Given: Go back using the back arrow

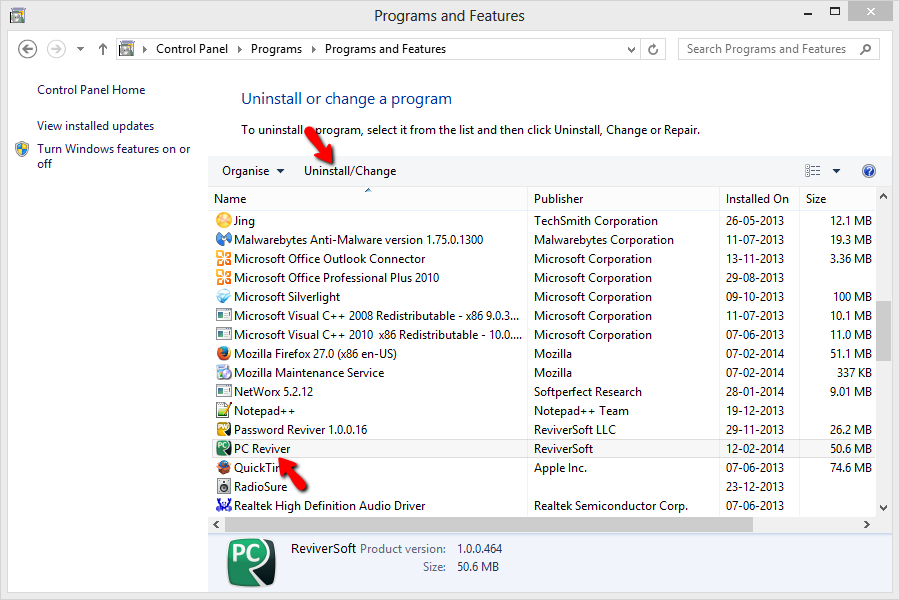Looking at the screenshot, I should coord(28,49).
